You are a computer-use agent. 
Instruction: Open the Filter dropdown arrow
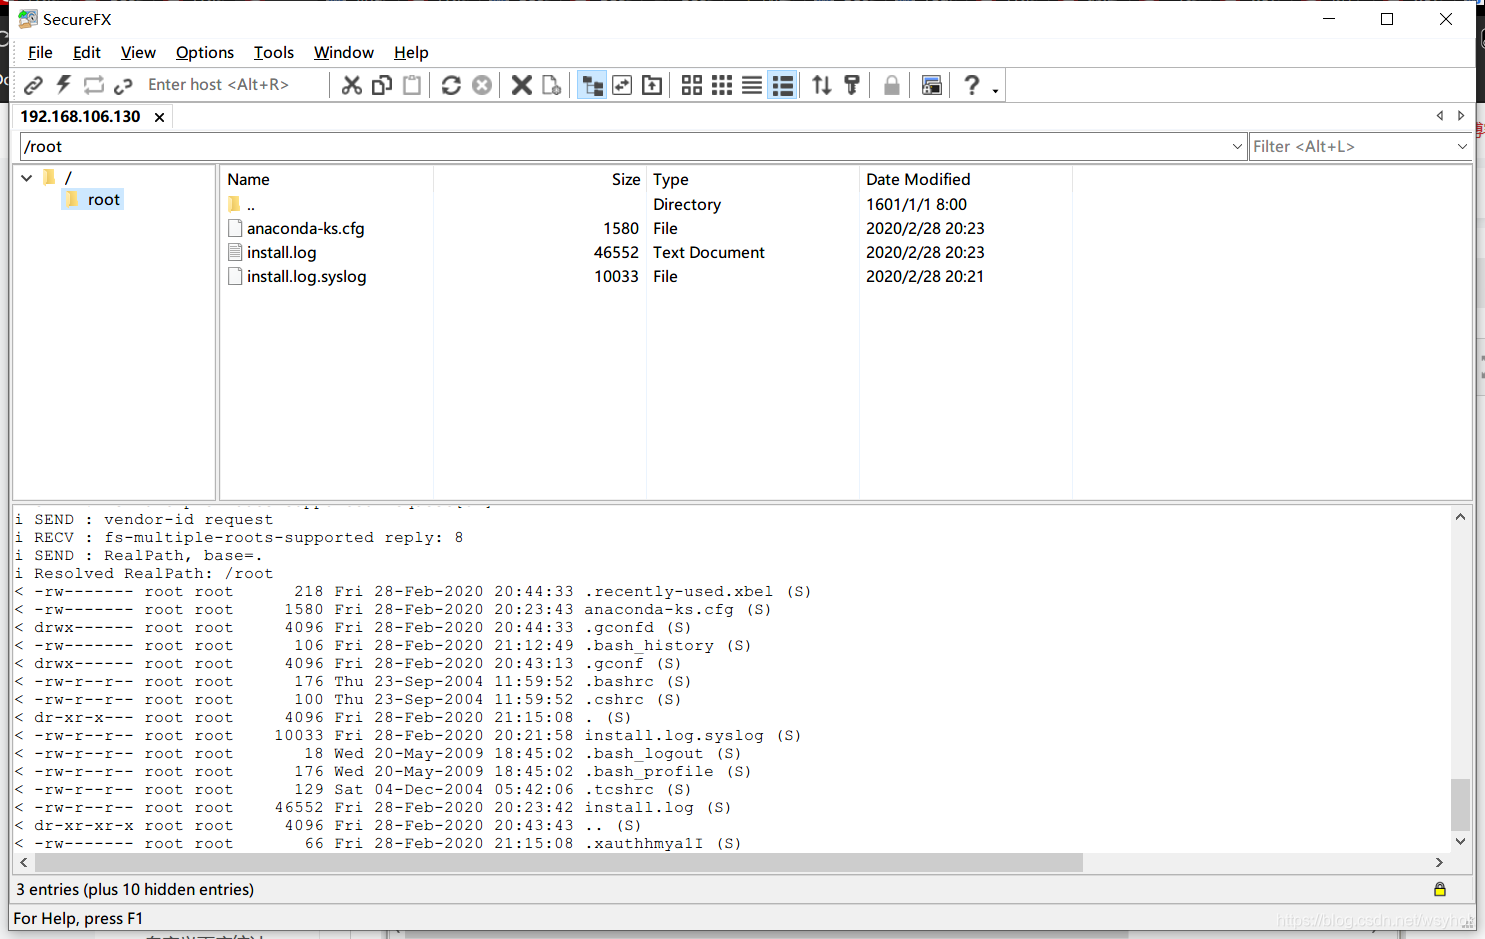tap(1462, 147)
